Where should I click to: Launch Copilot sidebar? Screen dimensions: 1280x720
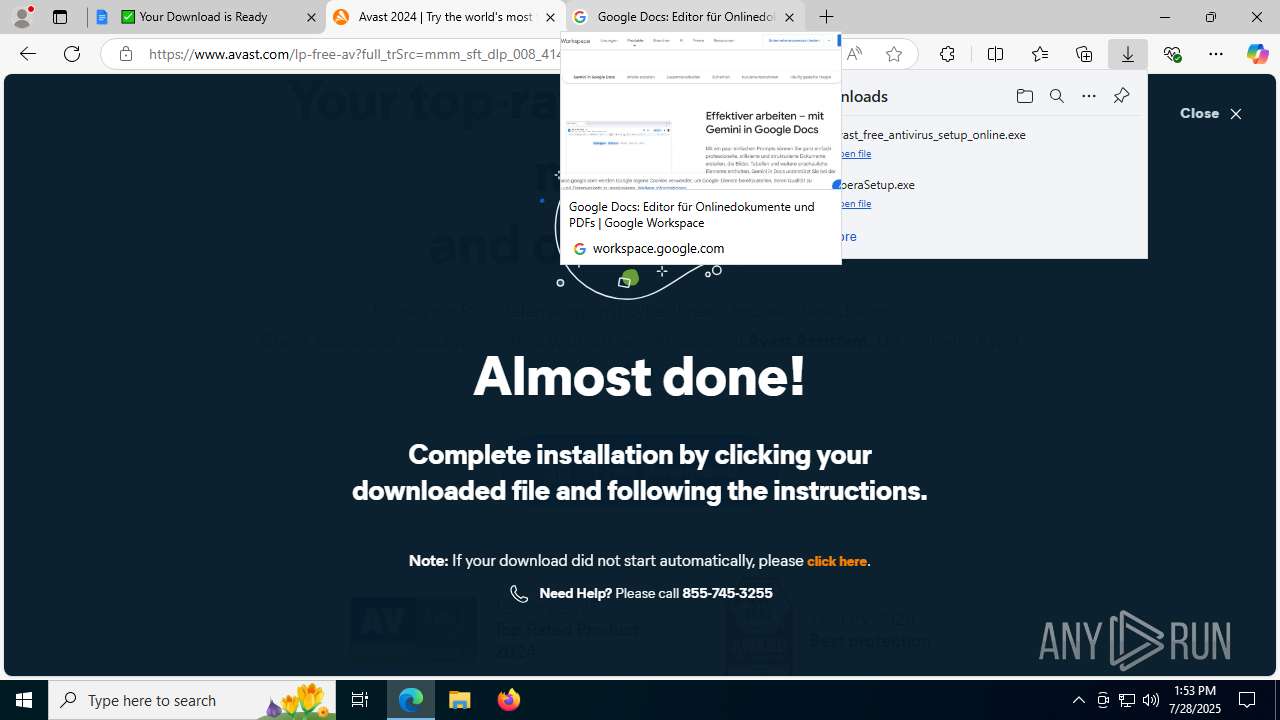pyautogui.click(x=1258, y=54)
